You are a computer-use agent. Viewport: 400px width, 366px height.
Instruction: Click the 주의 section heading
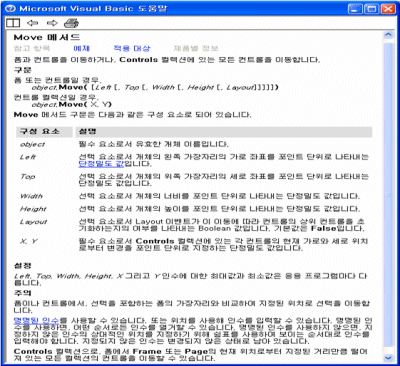coord(23,293)
